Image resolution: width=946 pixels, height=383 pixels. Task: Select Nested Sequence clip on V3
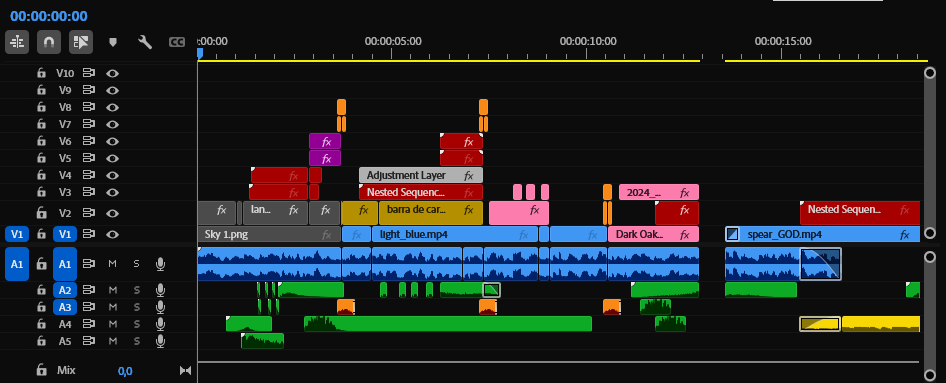[x=421, y=192]
